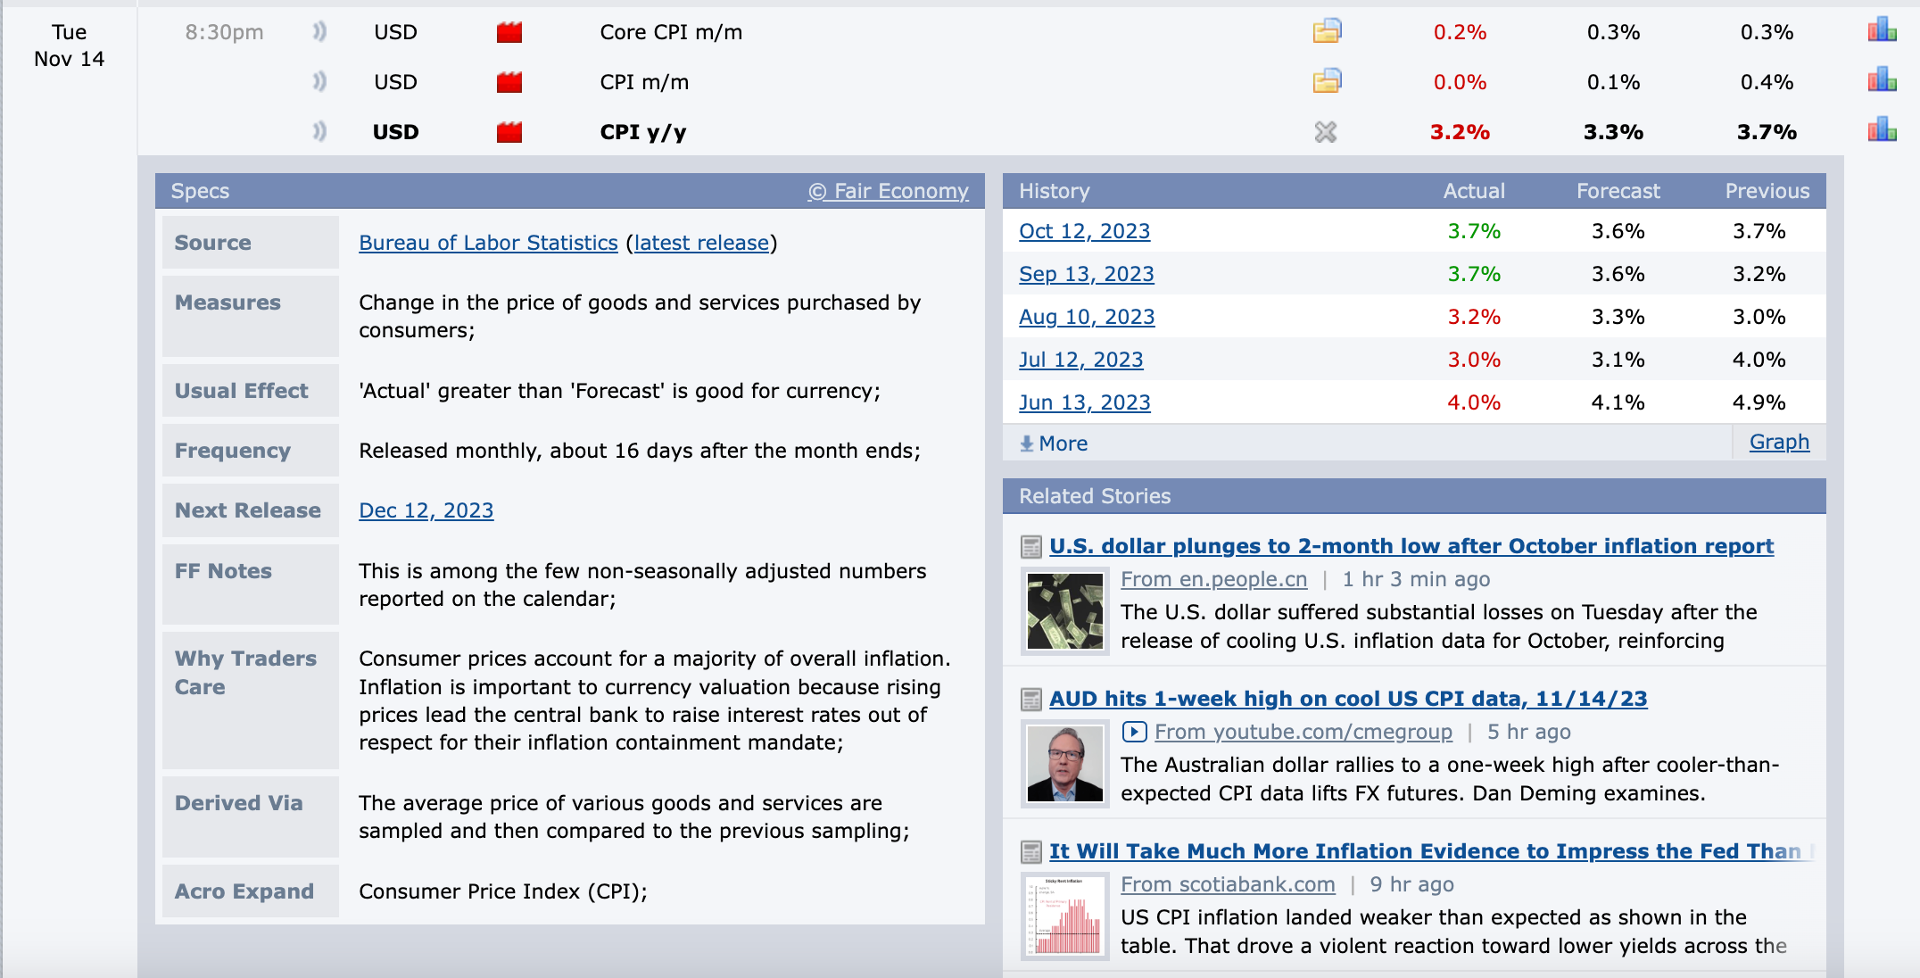The image size is (1920, 978).
Task: Visit the From en.people.cn source link
Action: pos(1214,579)
